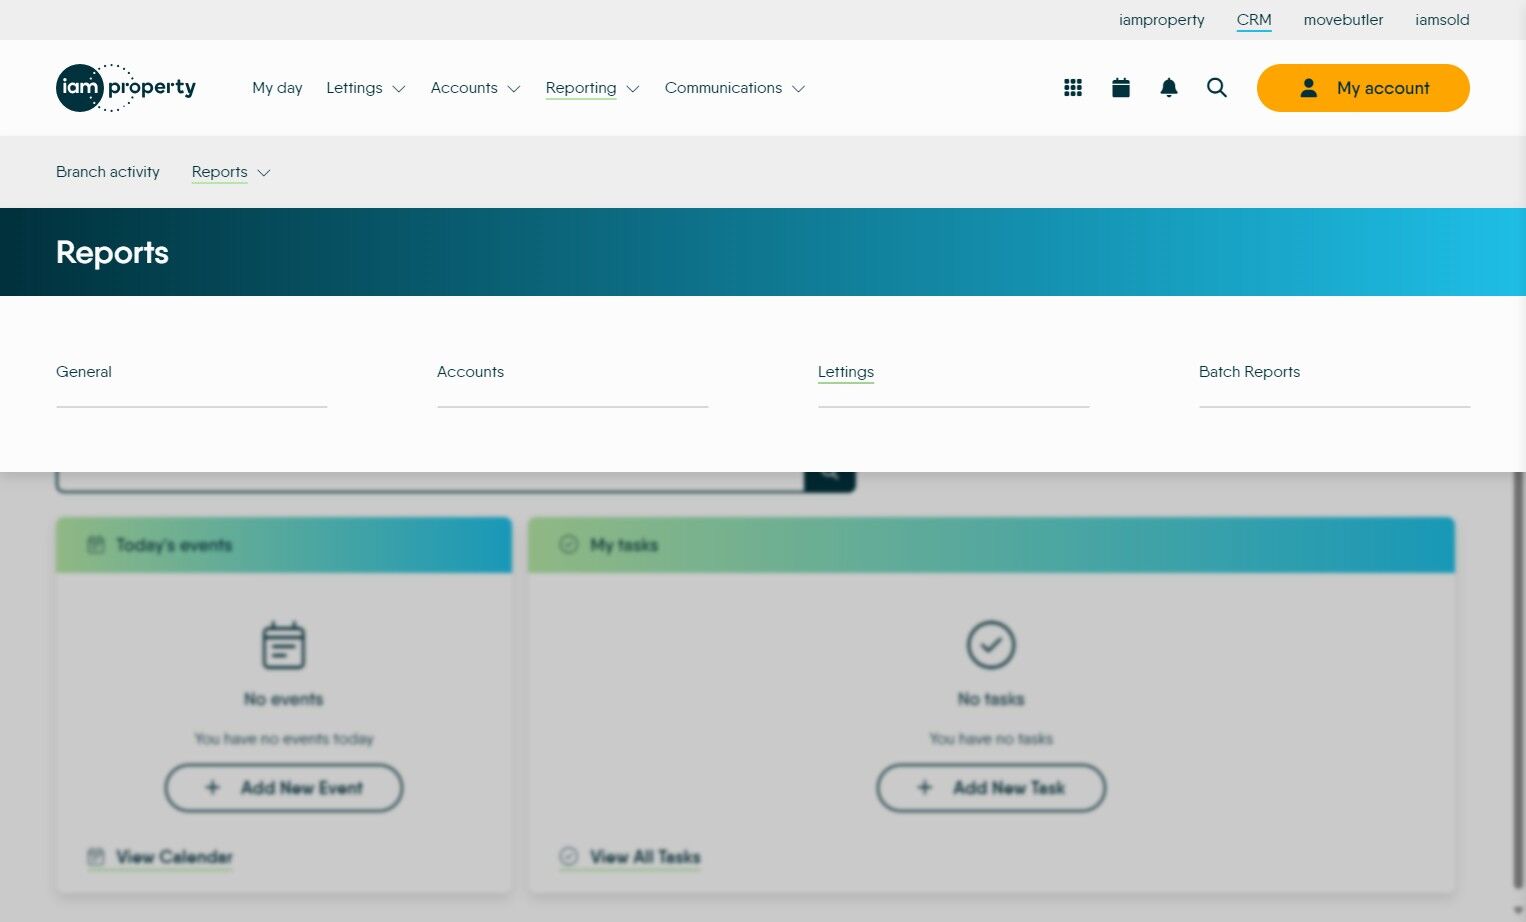
Task: Expand the Accounts menu chevron
Action: point(514,89)
